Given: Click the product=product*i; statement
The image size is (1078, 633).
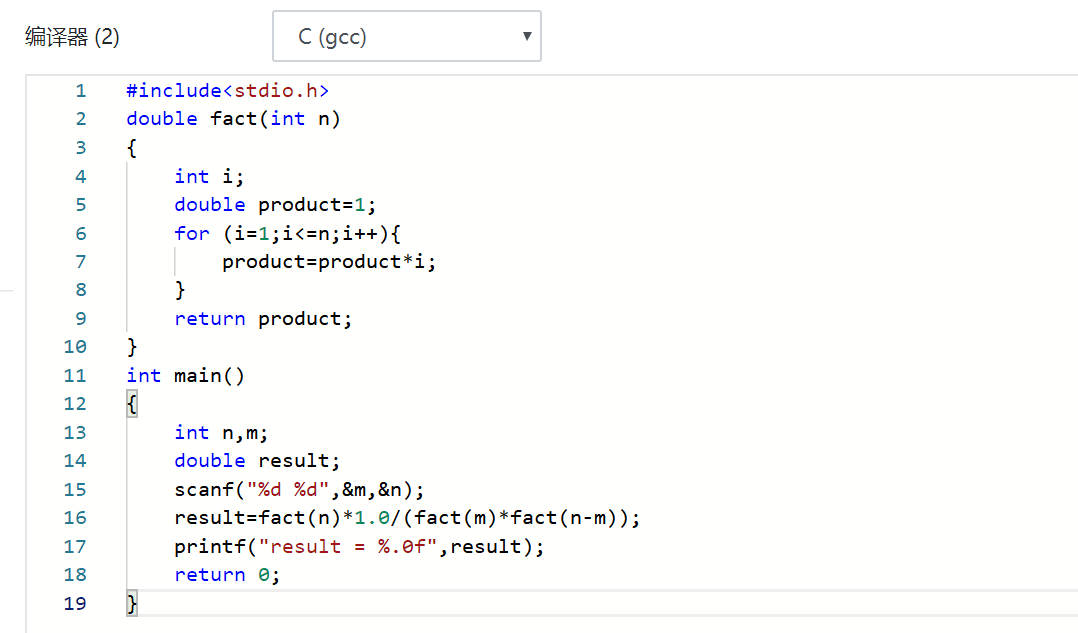Looking at the screenshot, I should (x=329, y=262).
